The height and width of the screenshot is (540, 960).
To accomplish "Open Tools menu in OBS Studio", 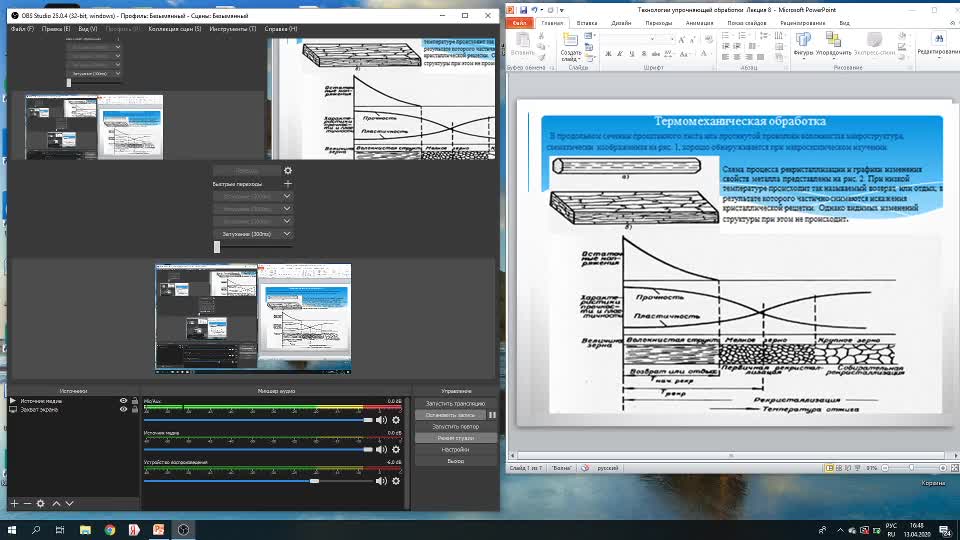I will pyautogui.click(x=233, y=29).
